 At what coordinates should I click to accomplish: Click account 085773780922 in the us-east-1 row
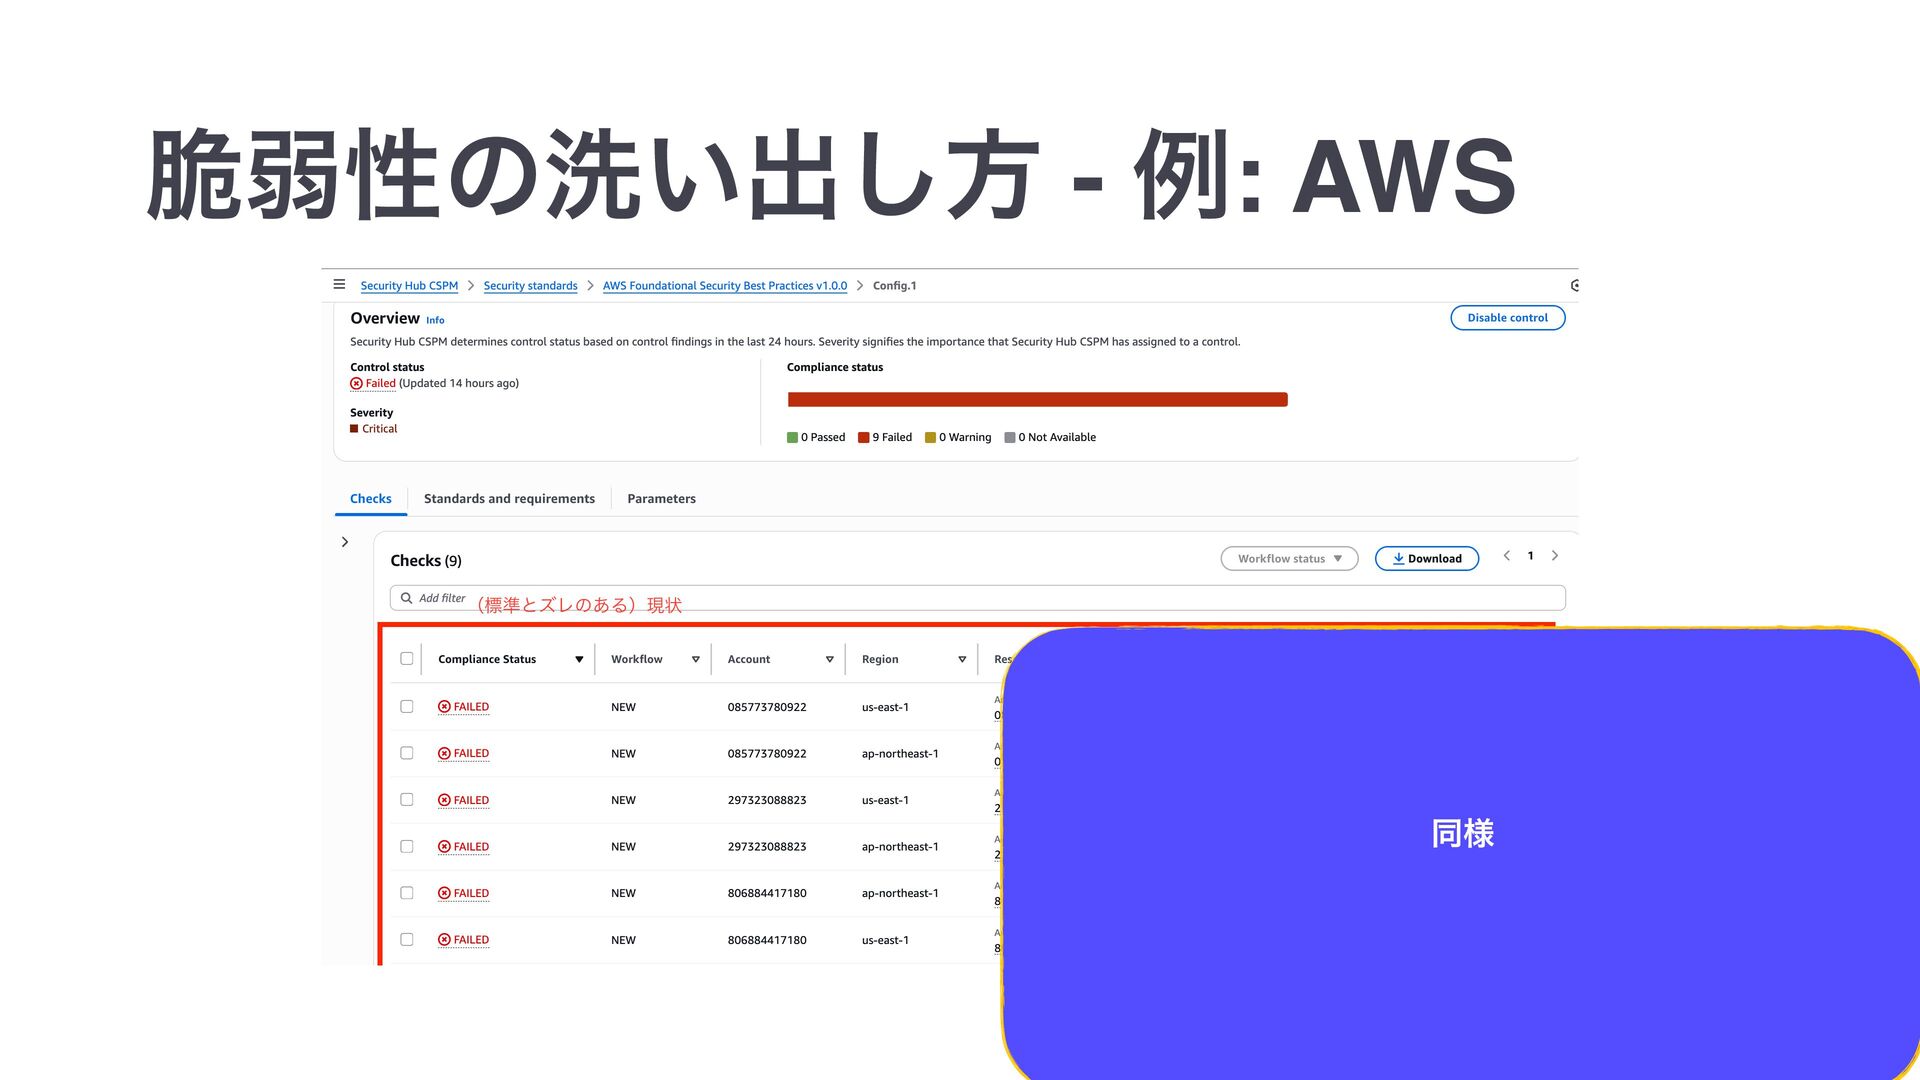pyautogui.click(x=767, y=707)
